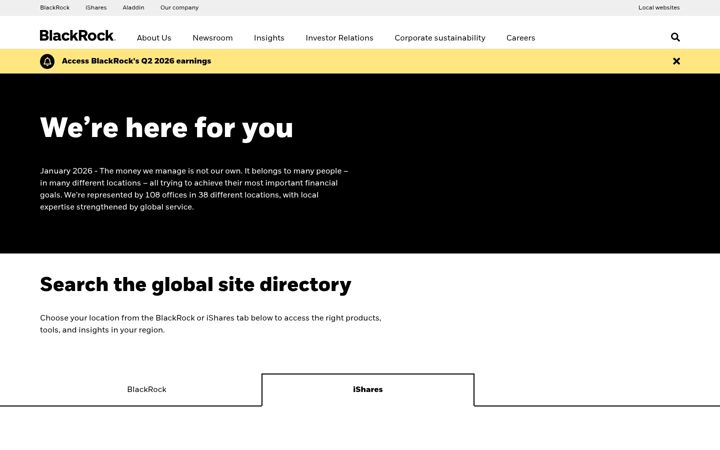Click the 'January 2026' intro paragraph
The width and height of the screenshot is (720, 450).
pos(194,189)
